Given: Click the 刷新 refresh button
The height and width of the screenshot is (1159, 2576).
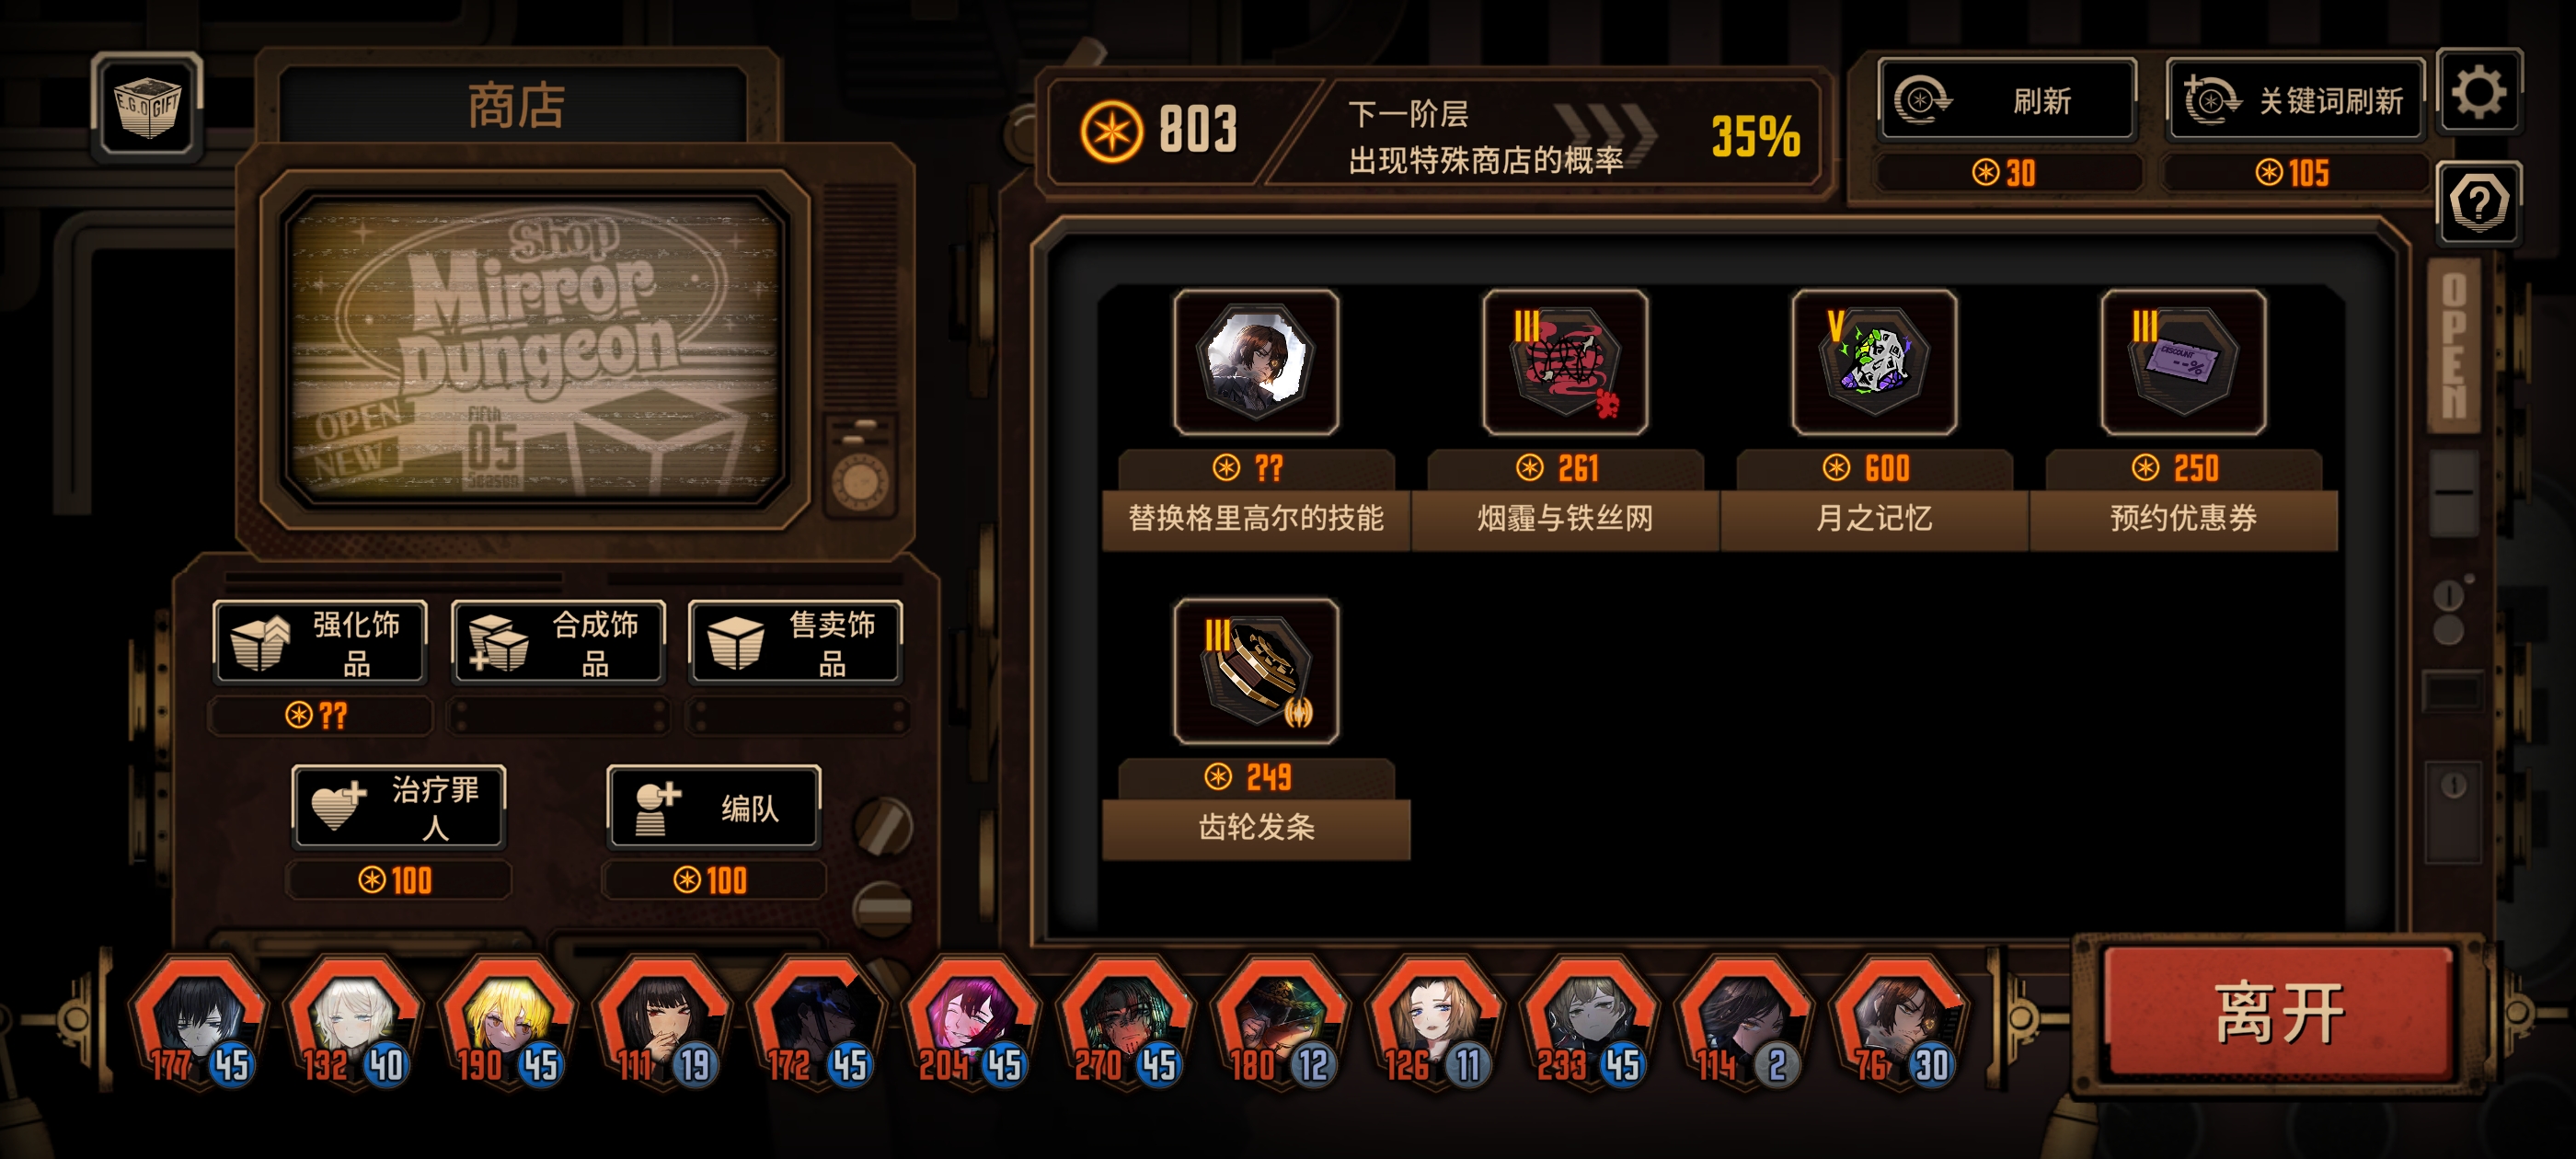Looking at the screenshot, I should [2006, 100].
